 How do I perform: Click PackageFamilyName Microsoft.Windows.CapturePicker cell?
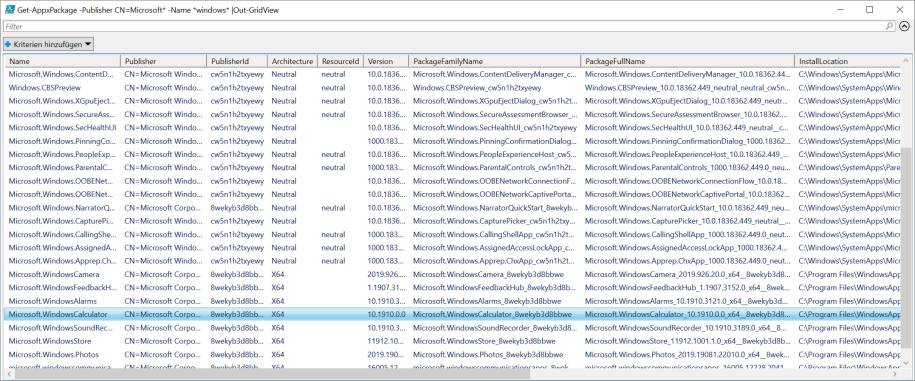495,221
